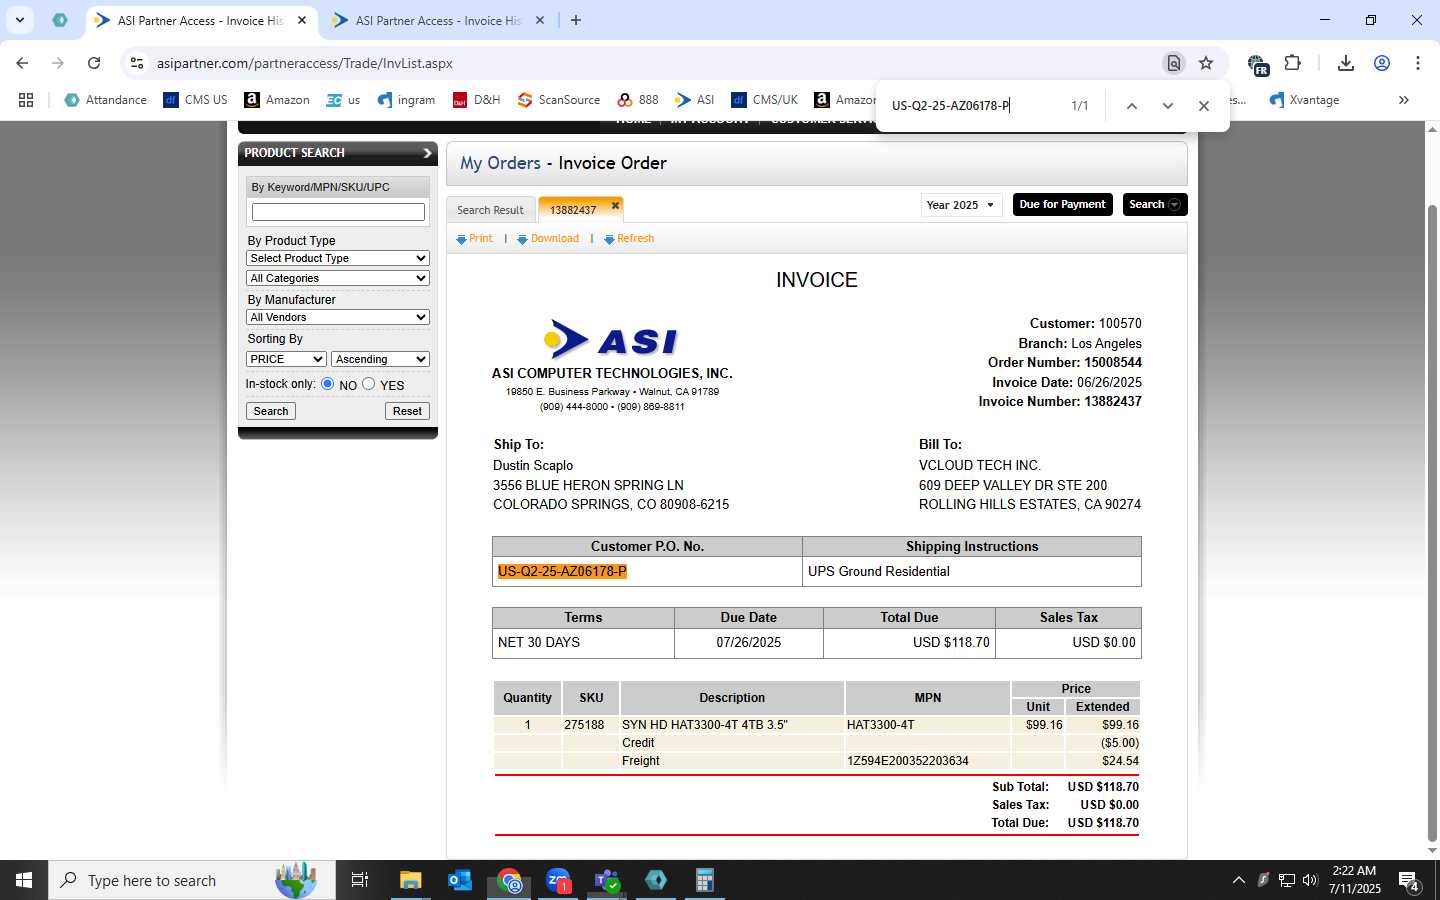Viewport: 1440px width, 900px height.
Task: Open the taskbar notification center
Action: pos(1410,881)
